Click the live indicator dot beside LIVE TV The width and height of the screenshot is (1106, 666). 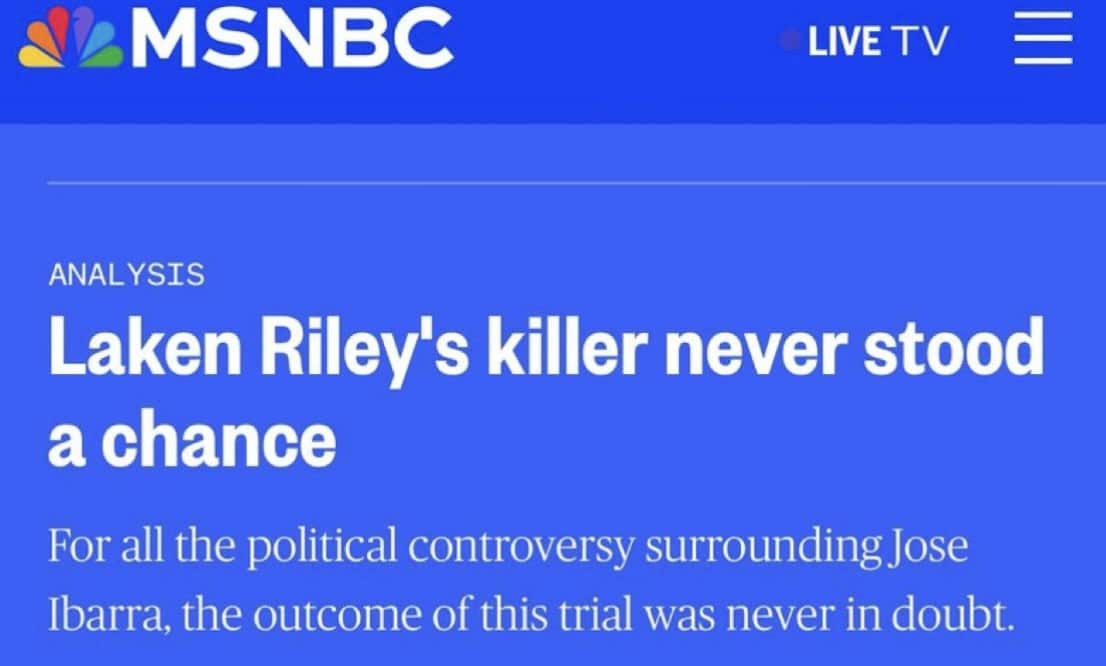(791, 41)
